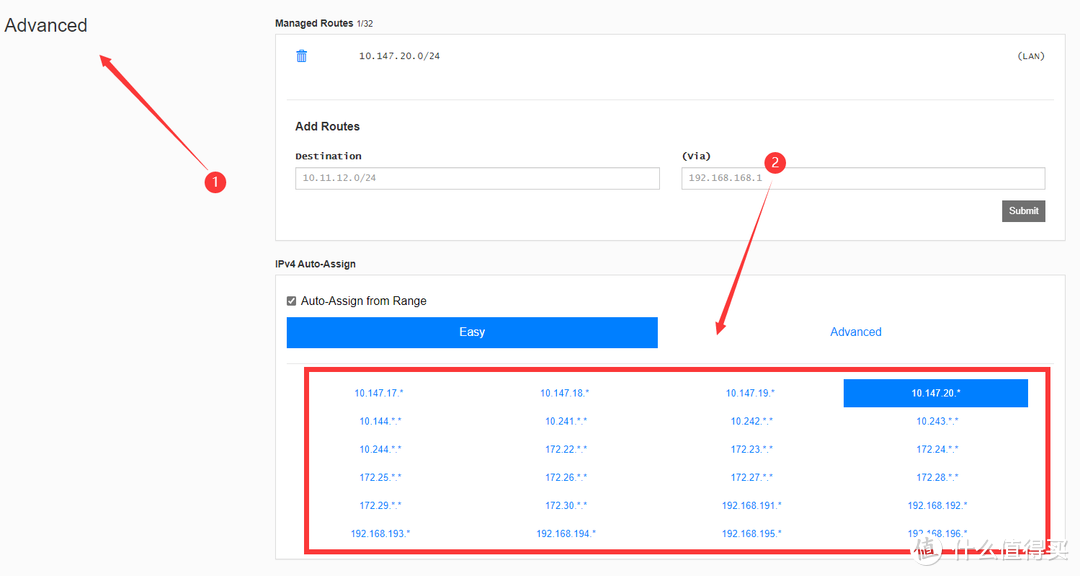
Task: Click the via gateway input field
Action: point(862,178)
